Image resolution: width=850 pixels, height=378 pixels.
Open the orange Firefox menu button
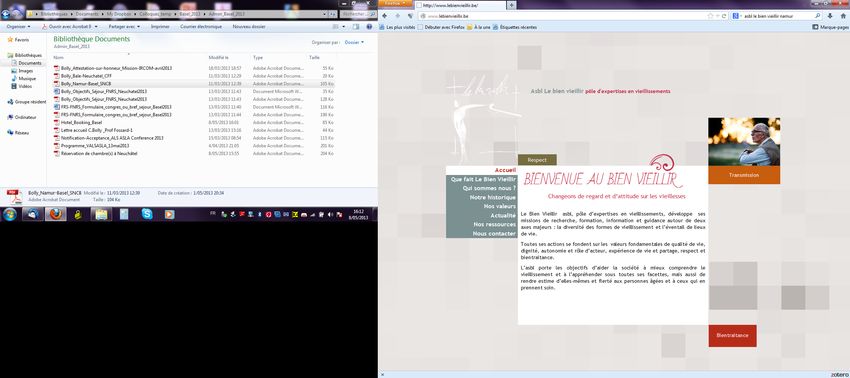[x=395, y=3]
